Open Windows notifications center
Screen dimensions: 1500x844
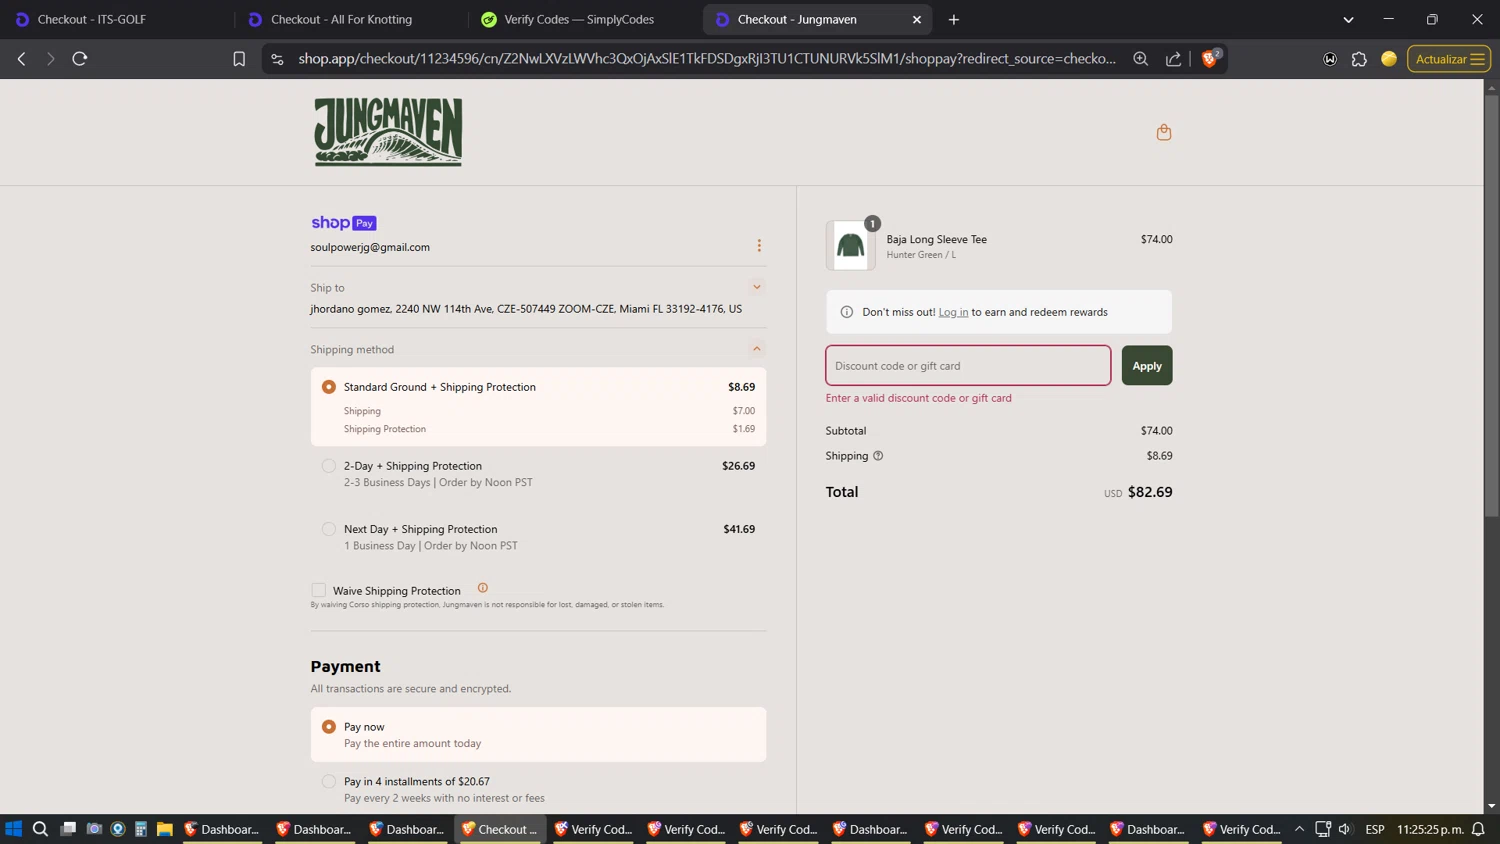(x=1478, y=829)
